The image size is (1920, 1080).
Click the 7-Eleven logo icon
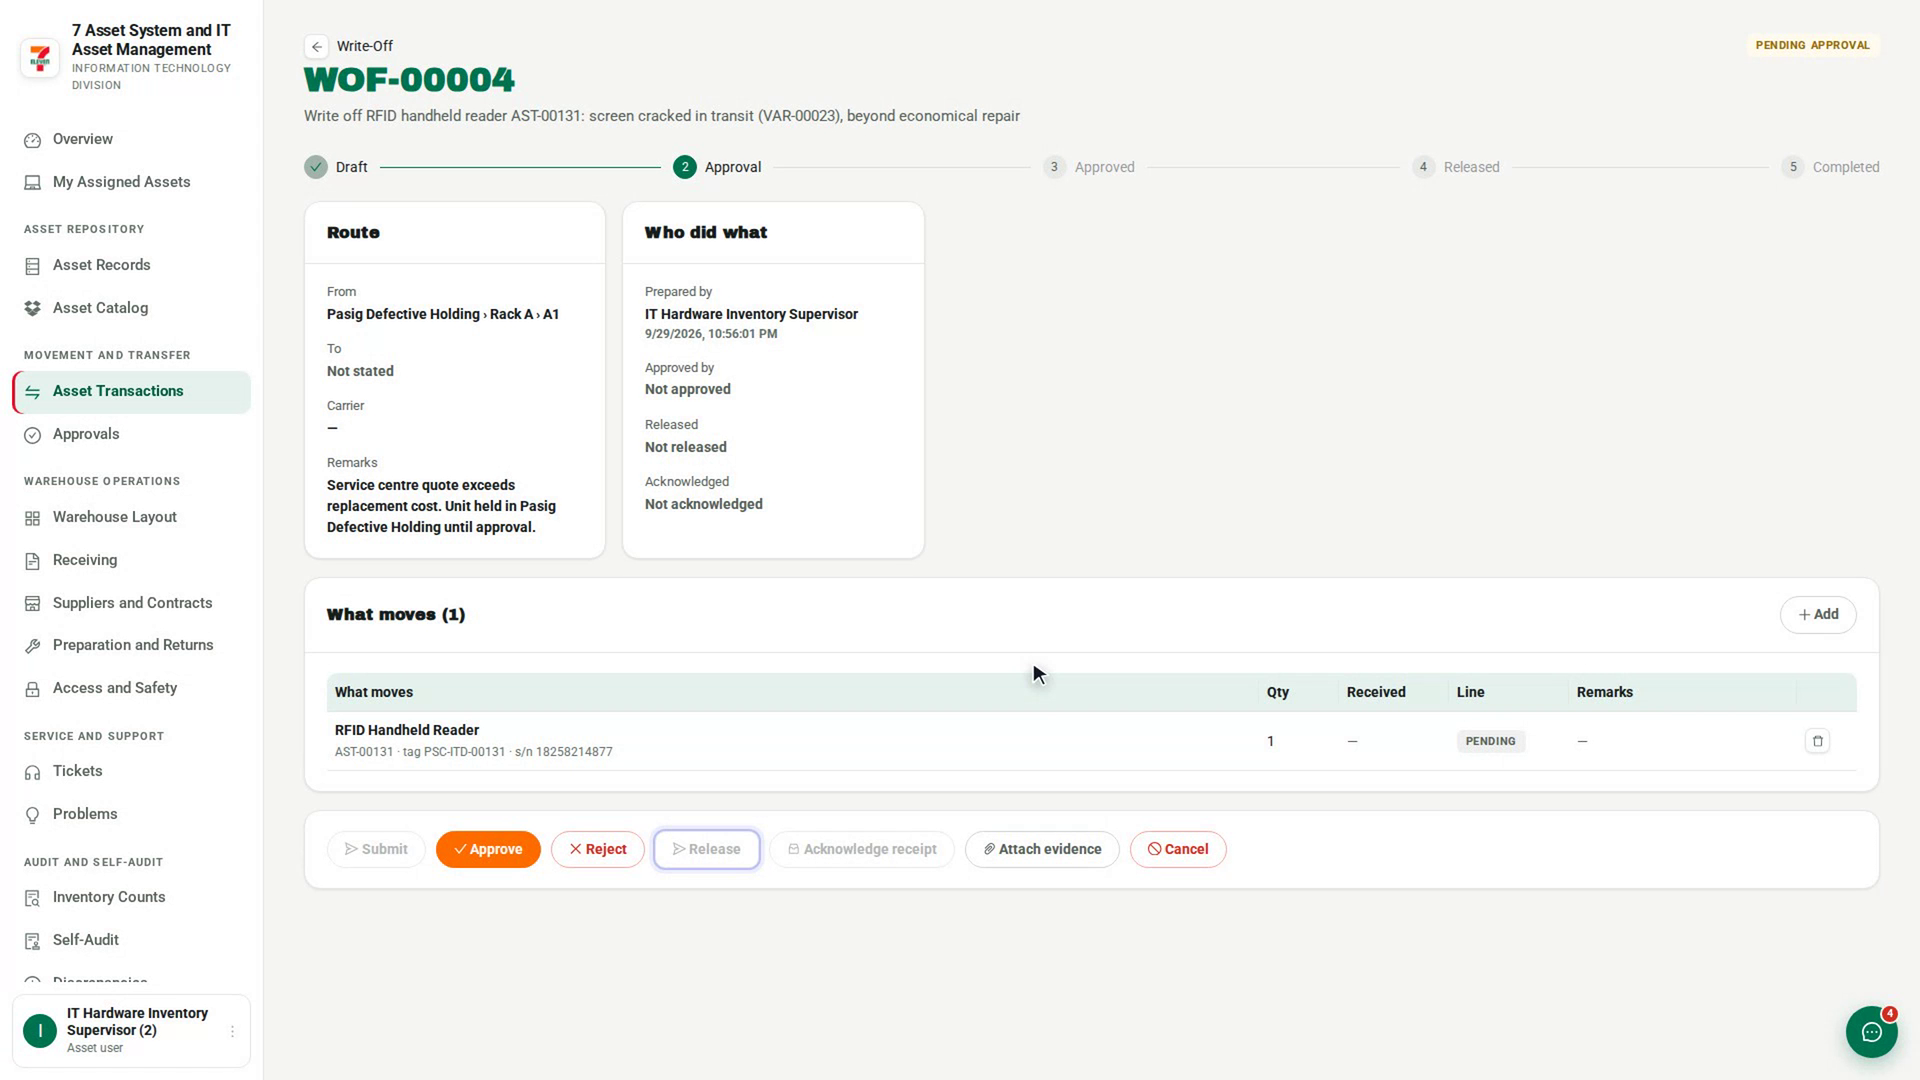pyautogui.click(x=40, y=58)
